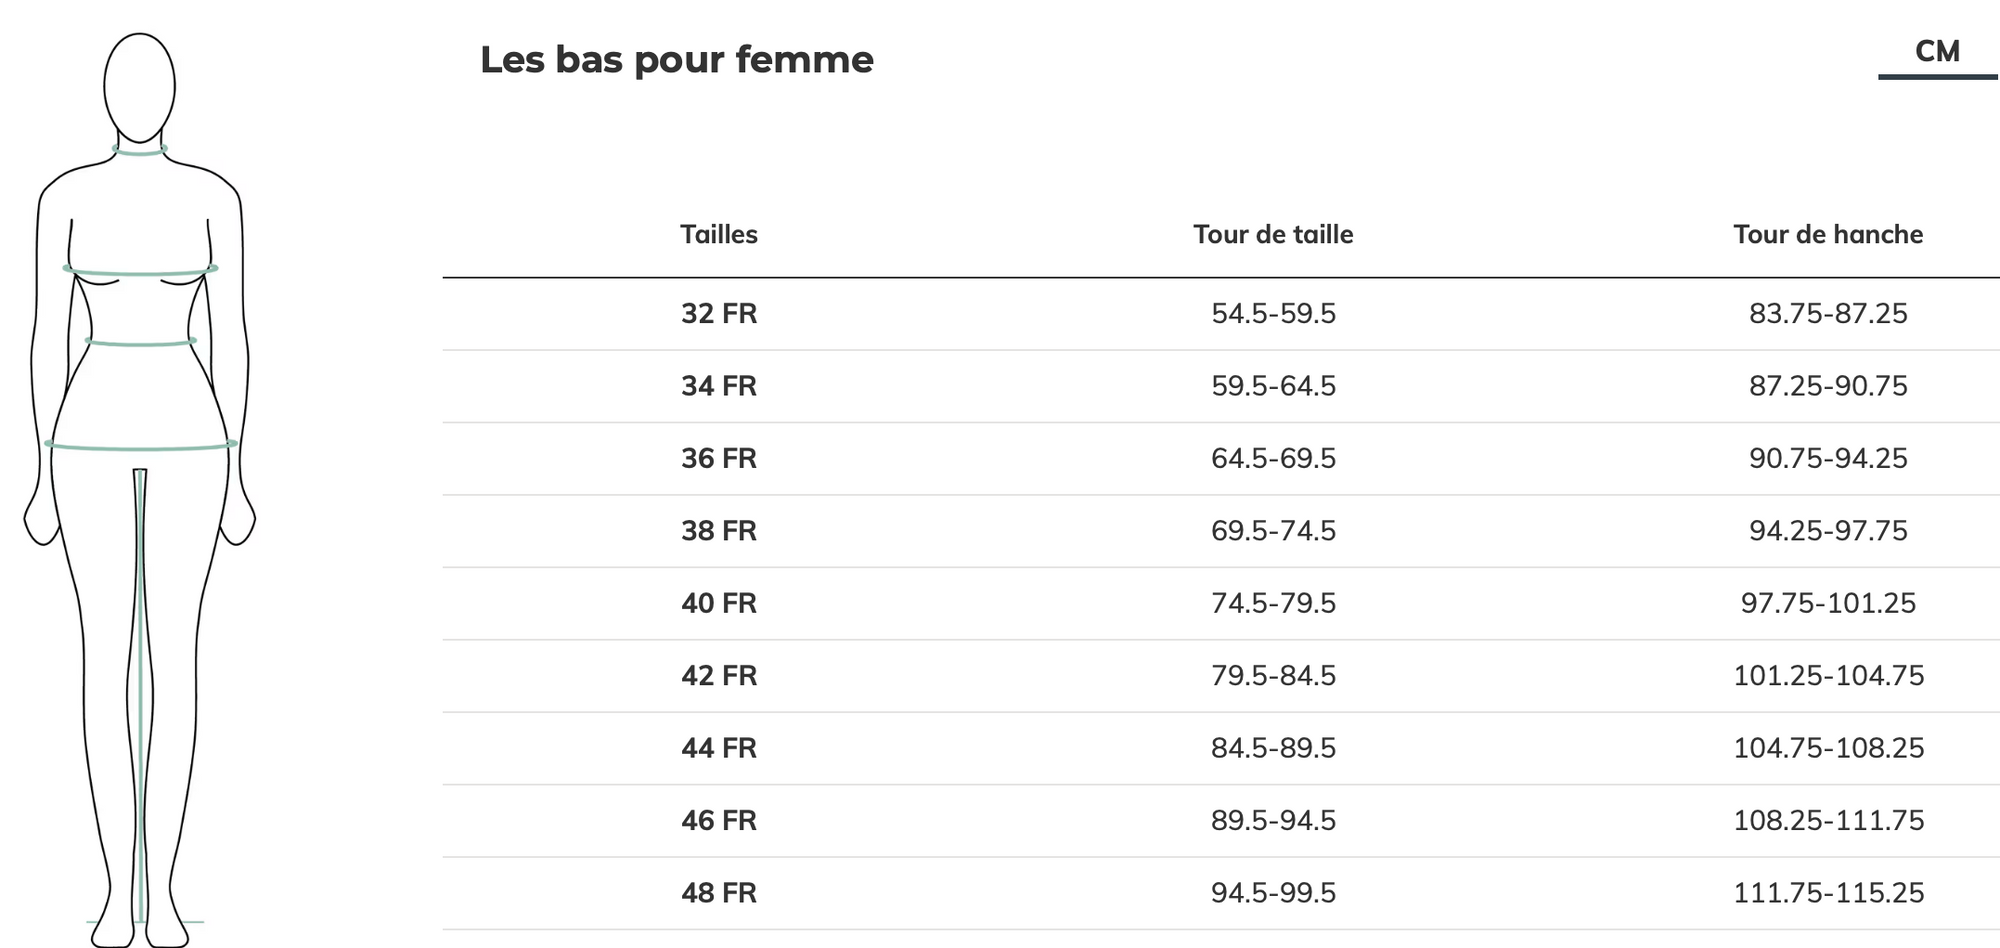Screen dimensions: 2000x948
Task: Click the Tour de hanche column header
Action: tap(1828, 234)
